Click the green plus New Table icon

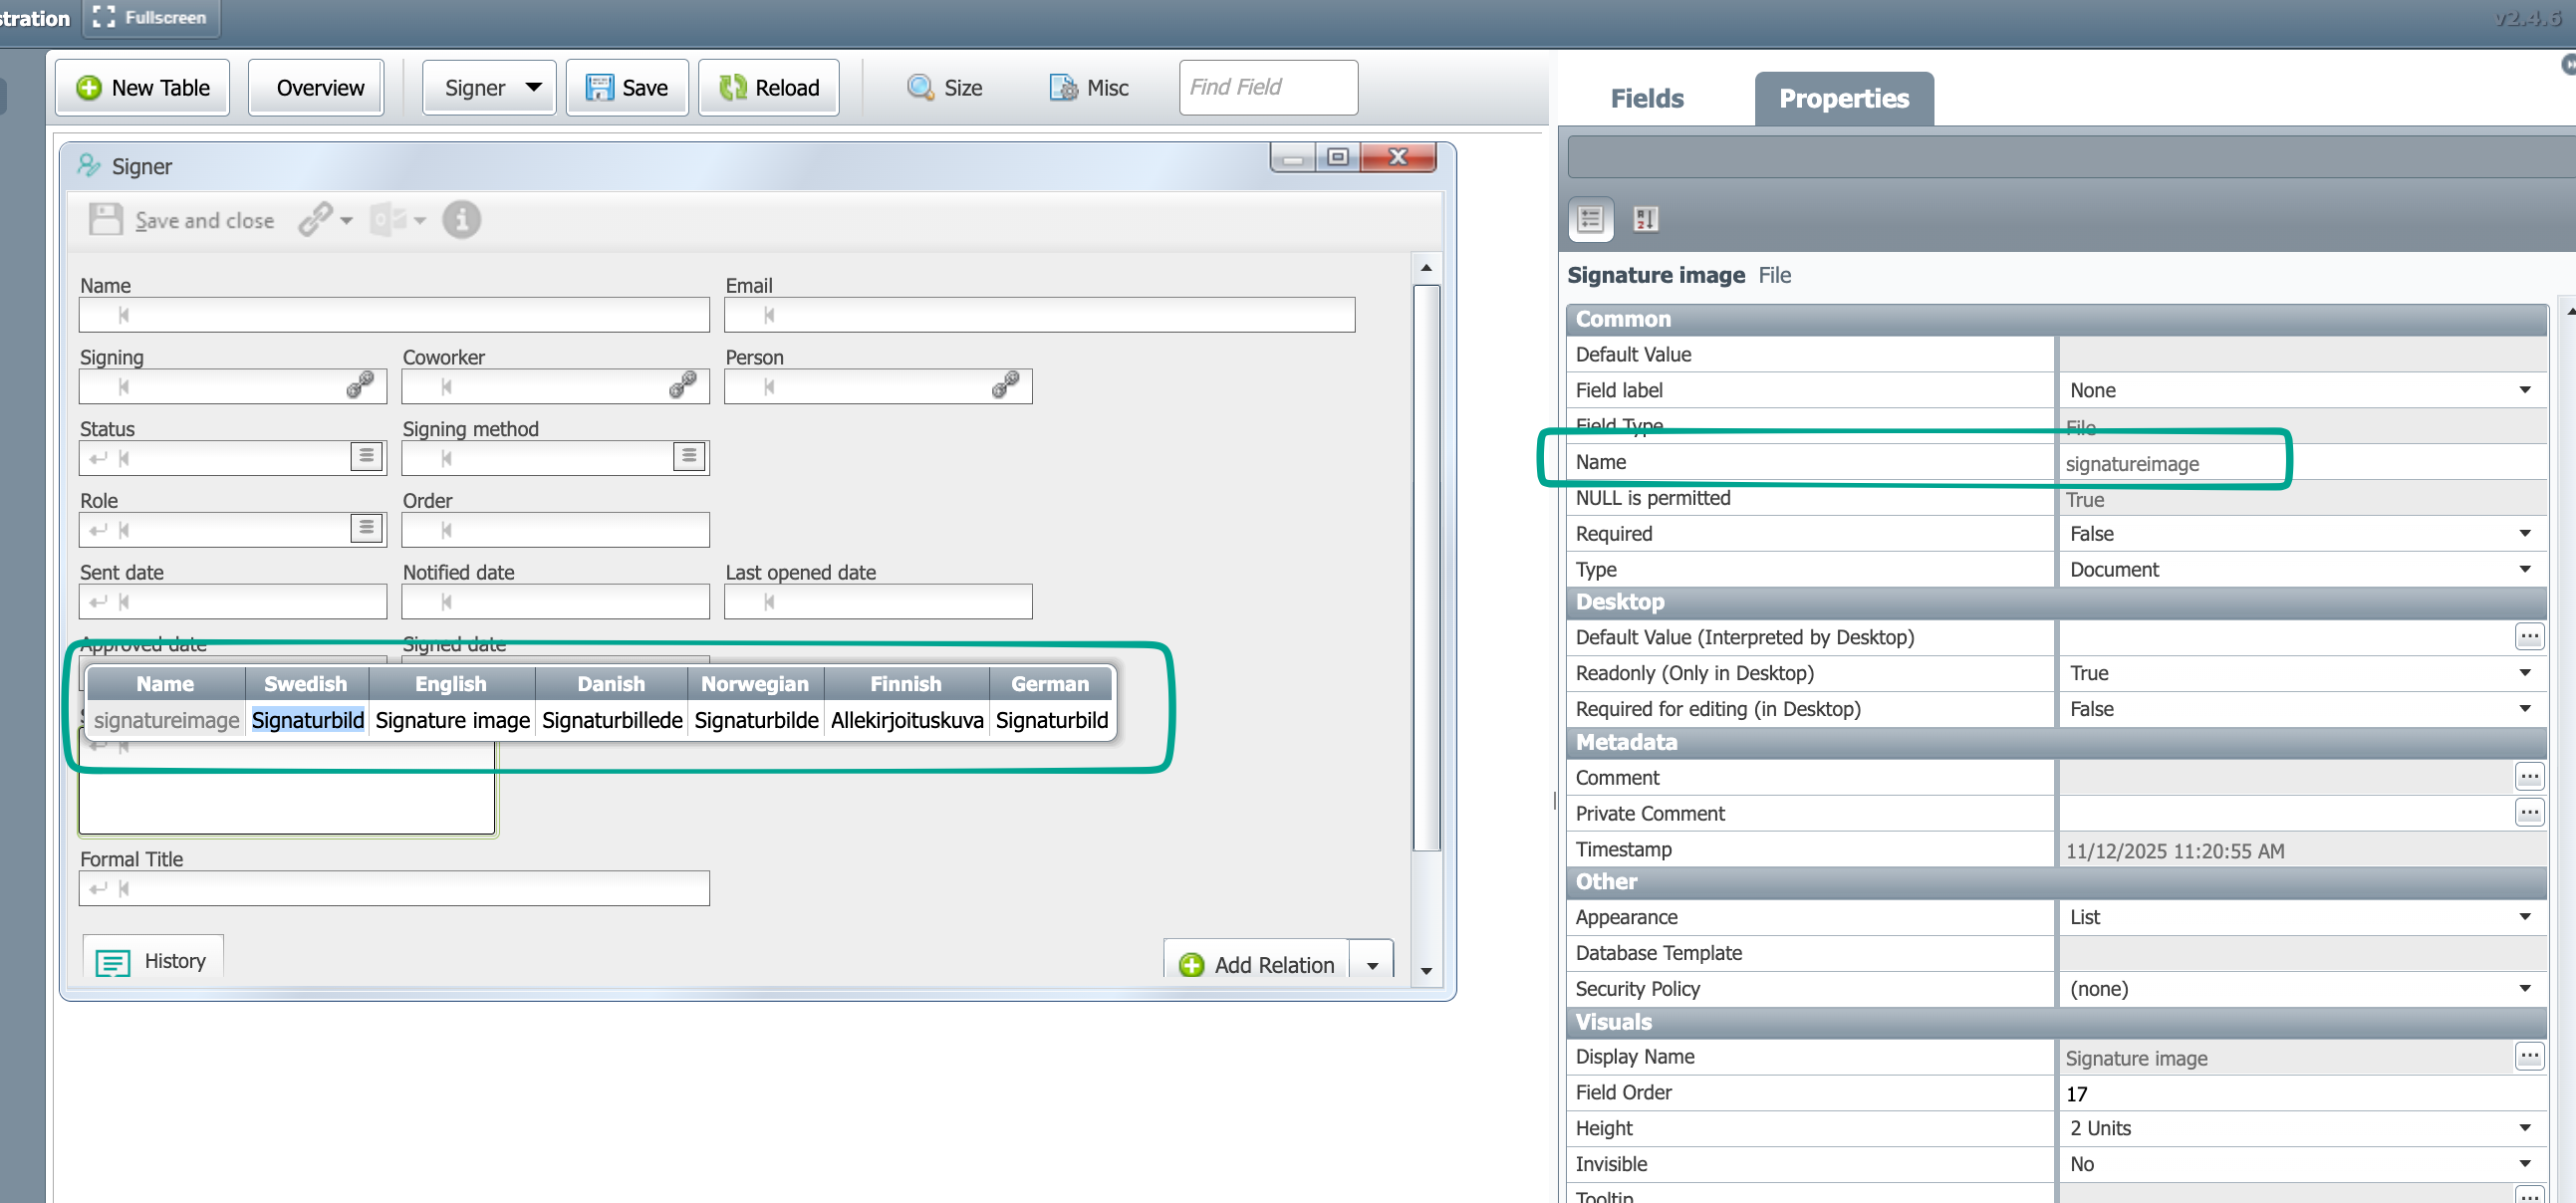pyautogui.click(x=89, y=88)
